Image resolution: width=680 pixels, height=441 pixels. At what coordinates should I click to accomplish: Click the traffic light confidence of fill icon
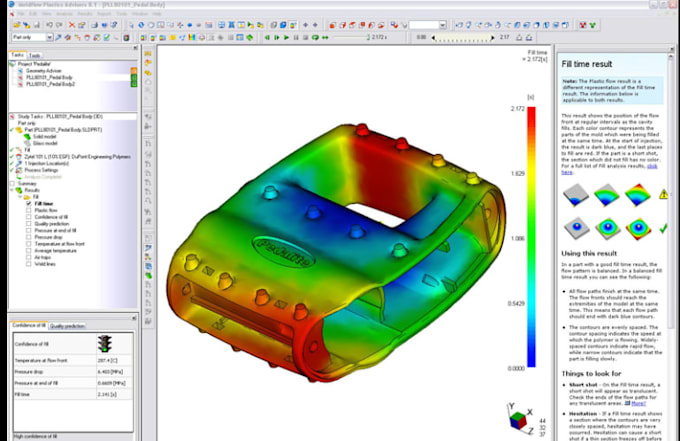105,344
